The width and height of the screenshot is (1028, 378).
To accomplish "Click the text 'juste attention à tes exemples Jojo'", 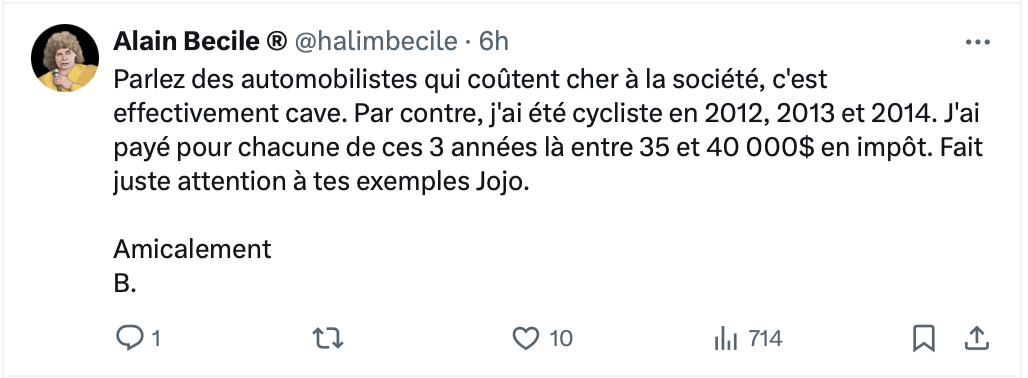I will [x=321, y=182].
